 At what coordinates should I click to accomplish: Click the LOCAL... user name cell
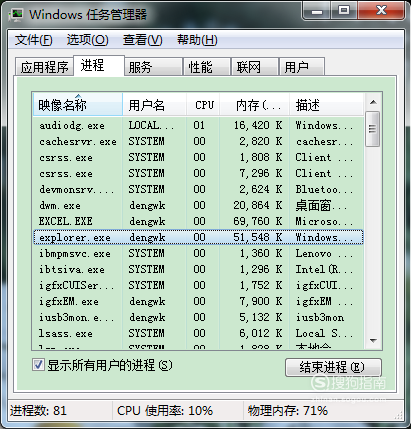tap(151, 125)
